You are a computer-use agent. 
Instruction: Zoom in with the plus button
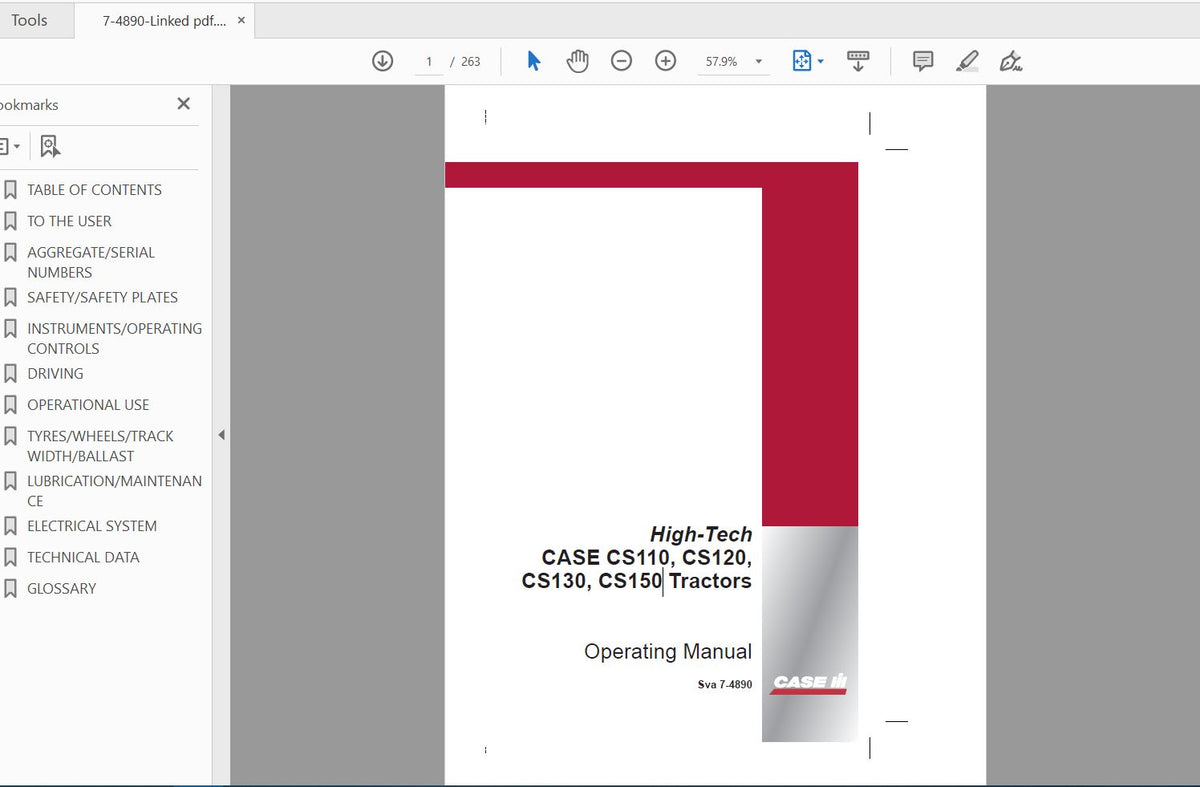pyautogui.click(x=665, y=61)
